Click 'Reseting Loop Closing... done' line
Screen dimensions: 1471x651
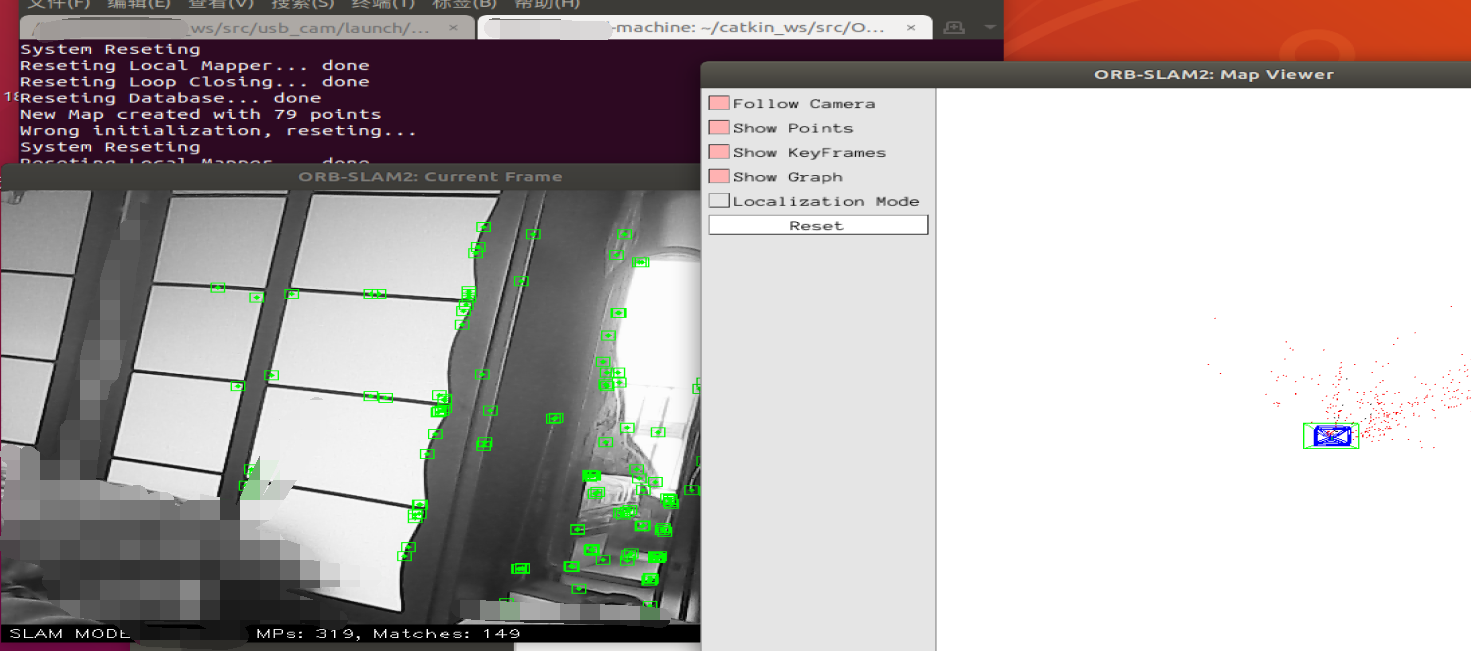click(x=195, y=82)
